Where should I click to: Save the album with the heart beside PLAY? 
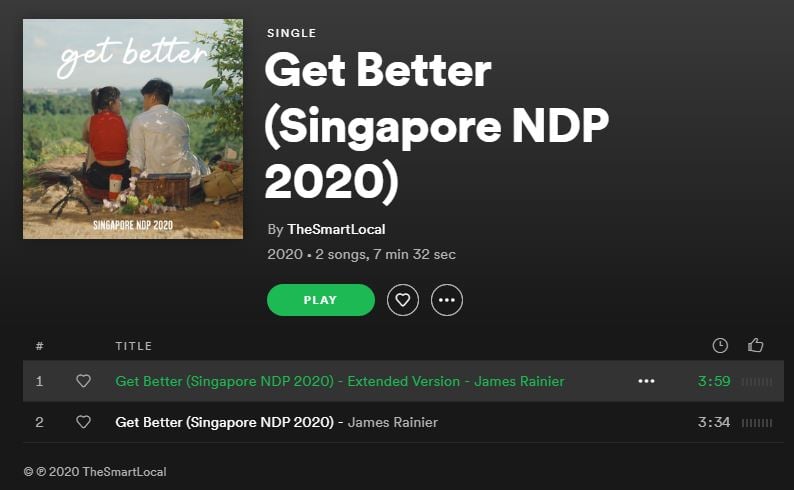click(403, 300)
